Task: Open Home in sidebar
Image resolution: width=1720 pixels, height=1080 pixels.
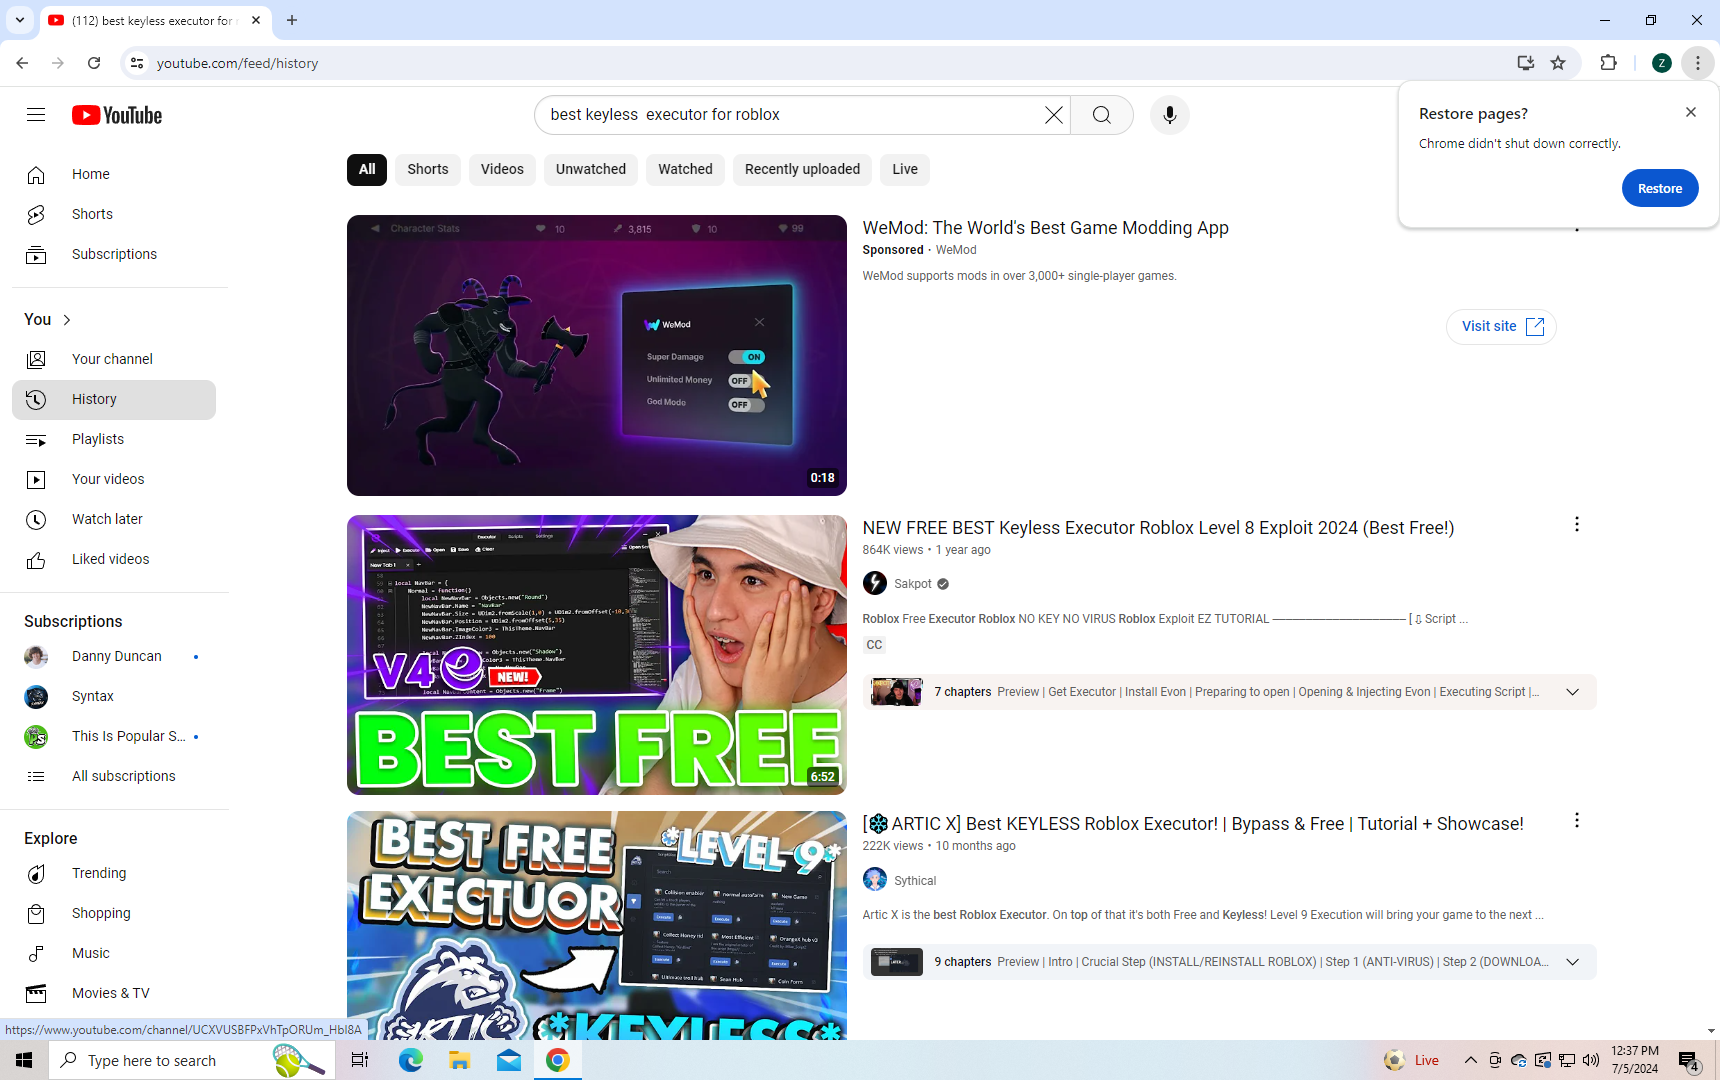Action: [x=114, y=174]
